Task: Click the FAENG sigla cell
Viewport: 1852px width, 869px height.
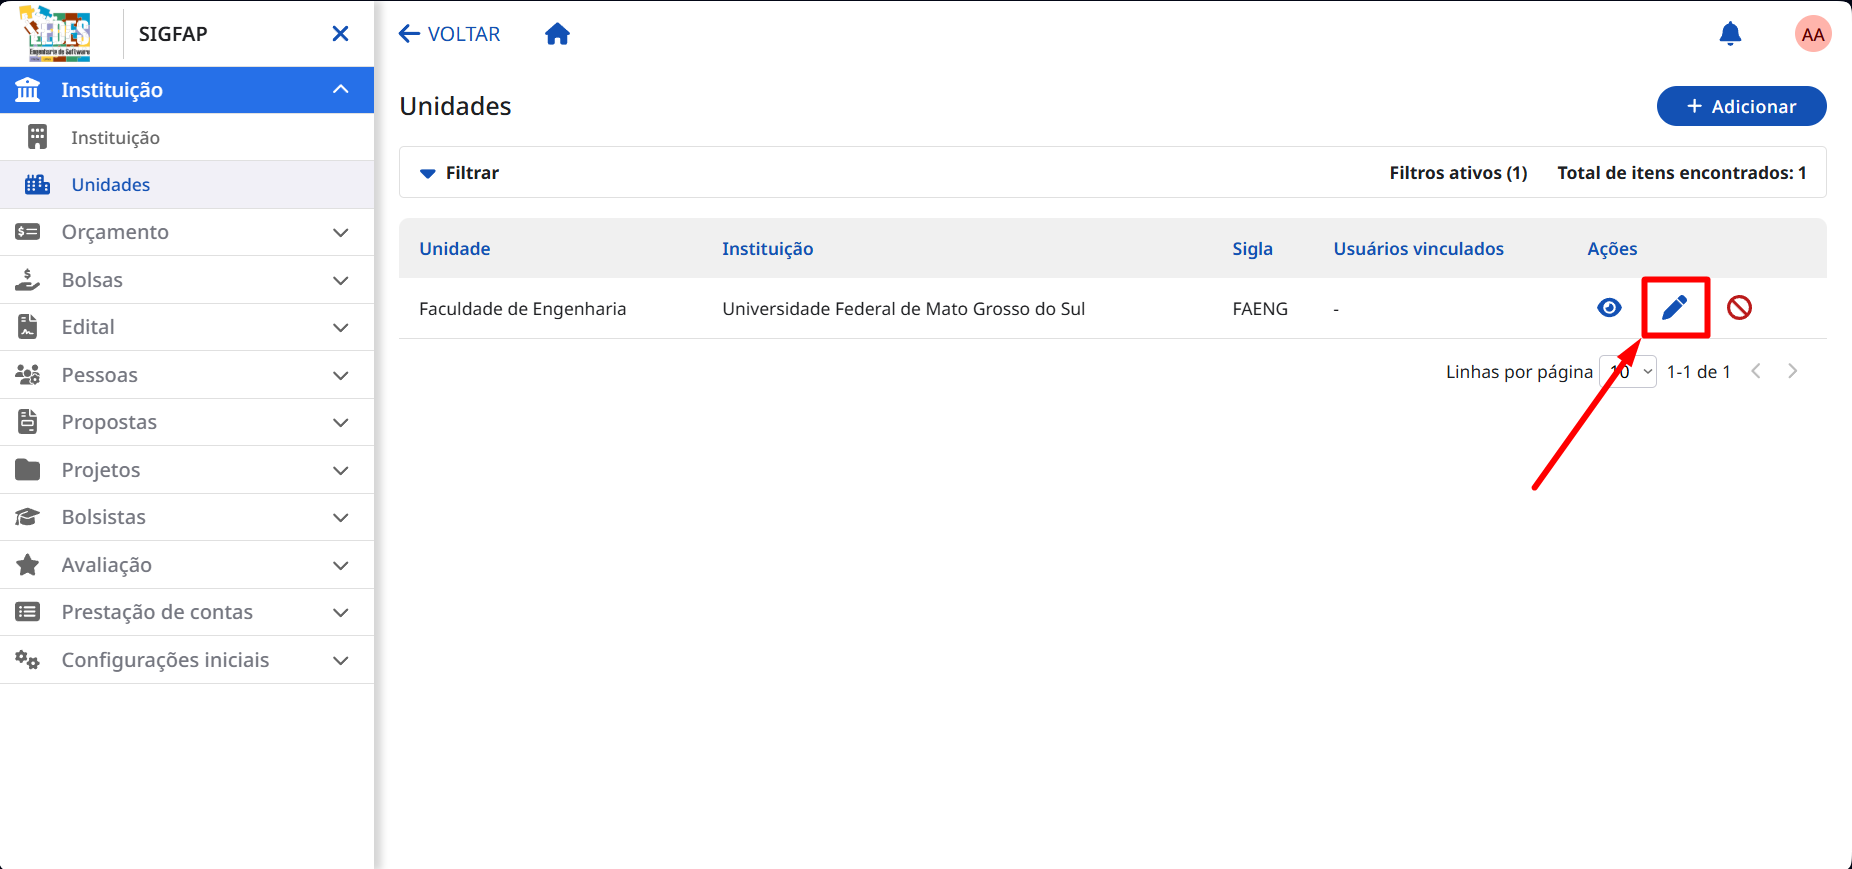Action: tap(1260, 309)
